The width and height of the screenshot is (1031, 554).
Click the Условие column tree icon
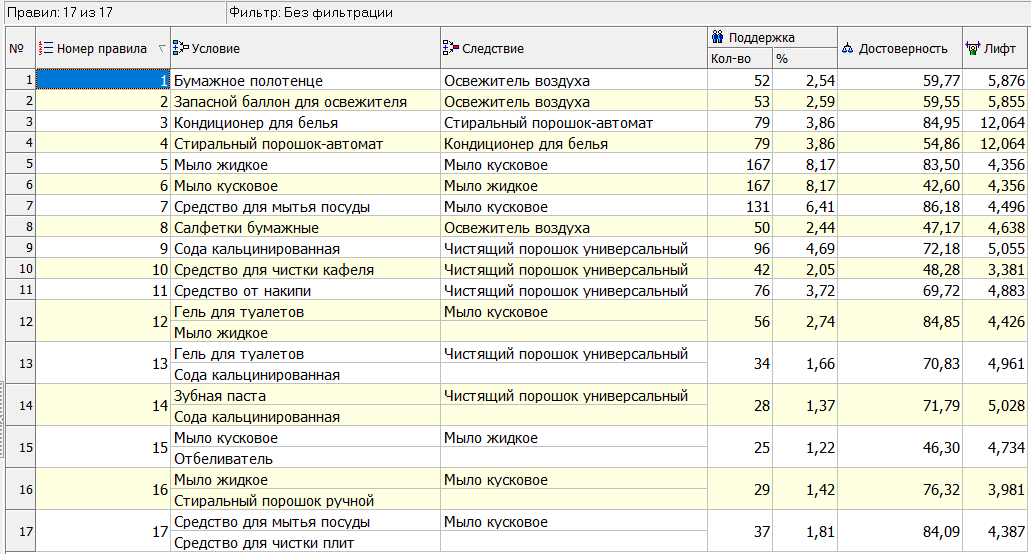(x=180, y=48)
